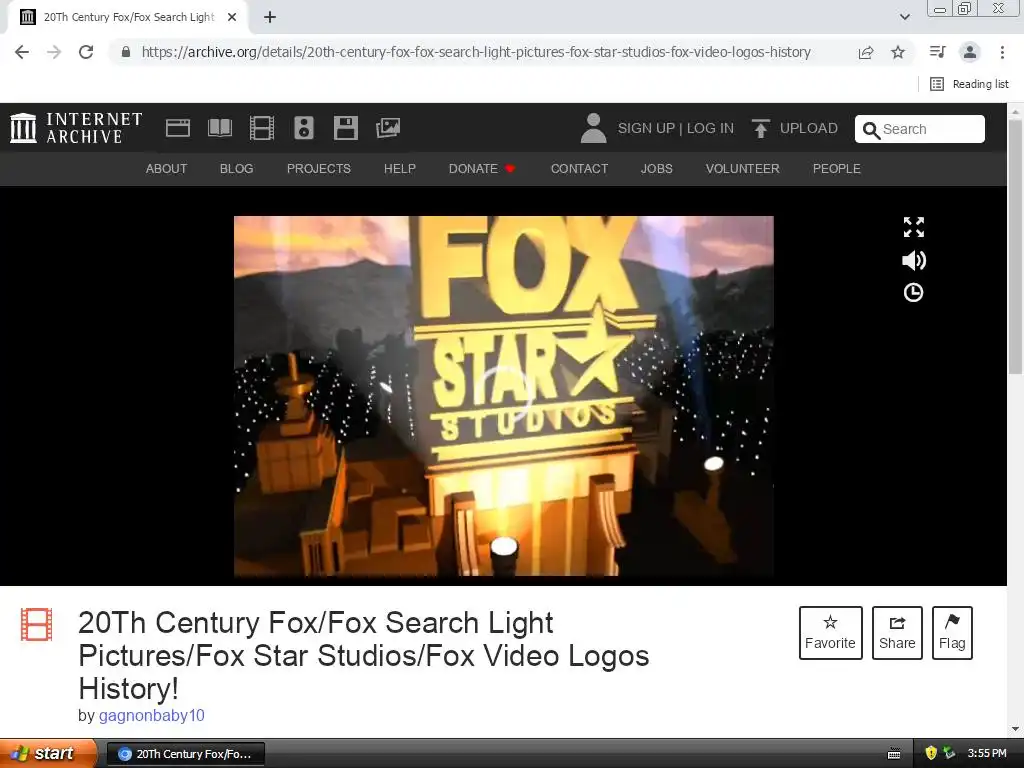The height and width of the screenshot is (768, 1024).
Task: Click the lock site information icon
Action: [x=126, y=52]
